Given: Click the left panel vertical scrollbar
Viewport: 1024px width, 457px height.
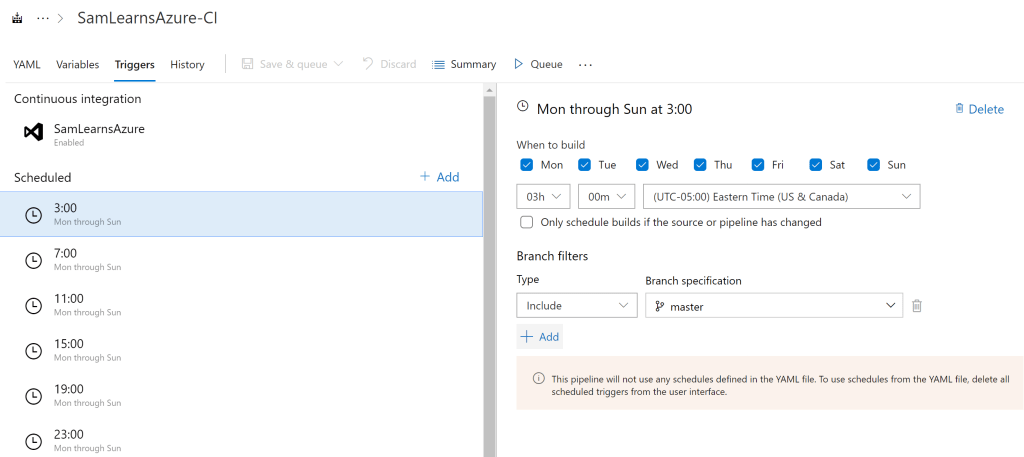Looking at the screenshot, I should click(x=489, y=270).
